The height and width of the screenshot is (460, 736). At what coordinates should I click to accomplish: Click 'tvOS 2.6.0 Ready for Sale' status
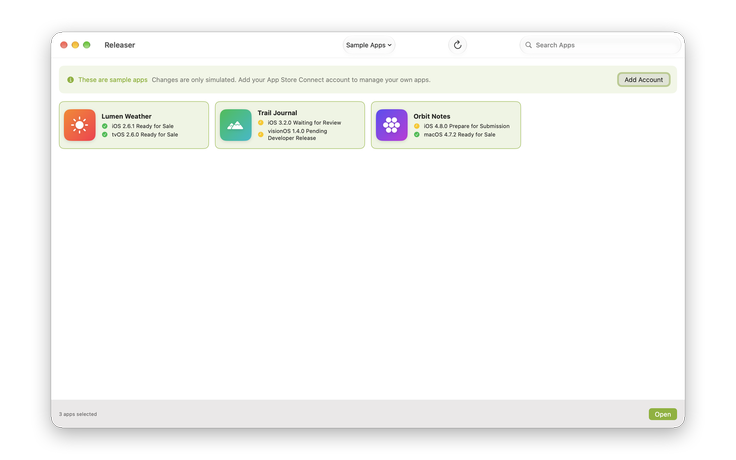(x=145, y=135)
